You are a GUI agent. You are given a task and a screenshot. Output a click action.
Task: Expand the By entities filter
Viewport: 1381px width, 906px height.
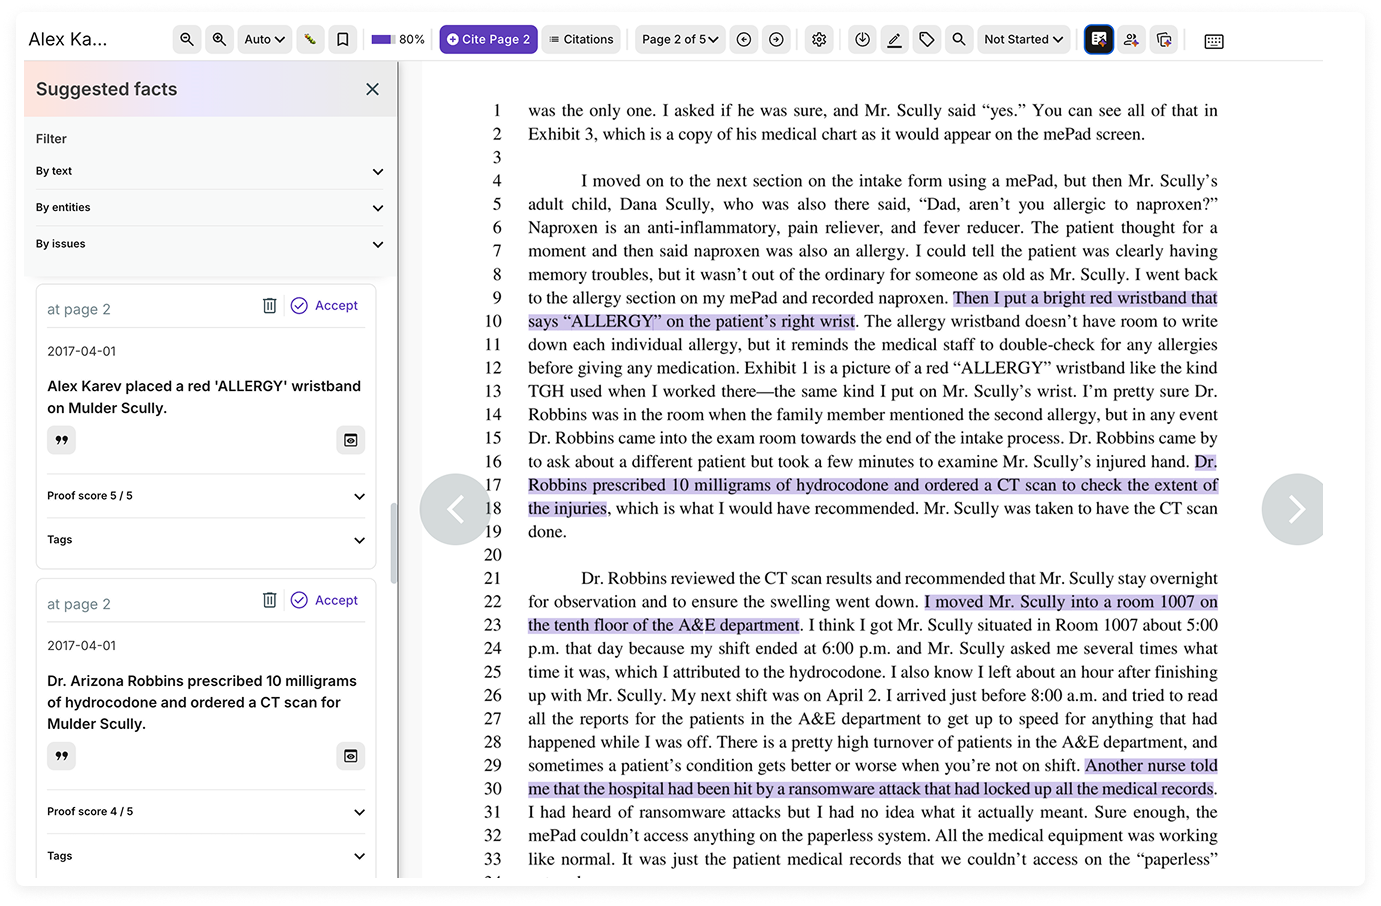[209, 207]
